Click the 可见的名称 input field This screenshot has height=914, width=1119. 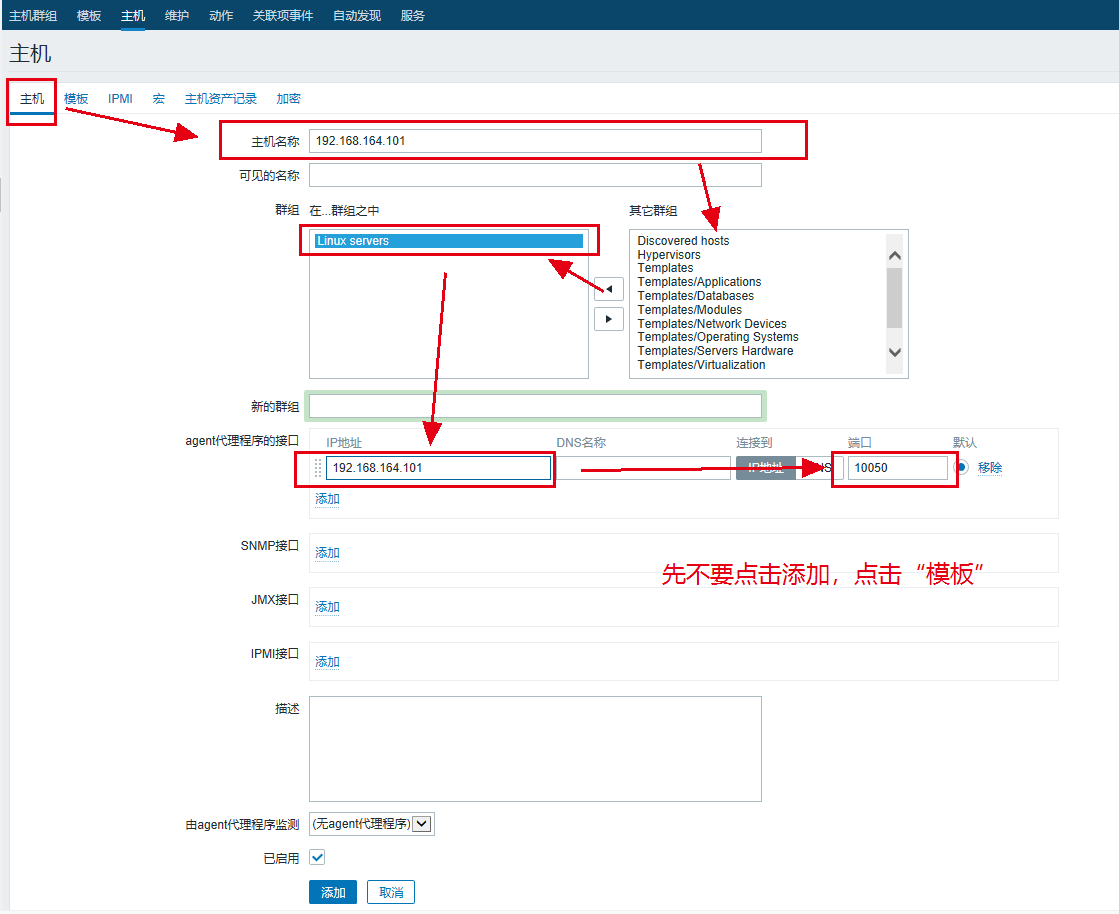tap(535, 175)
